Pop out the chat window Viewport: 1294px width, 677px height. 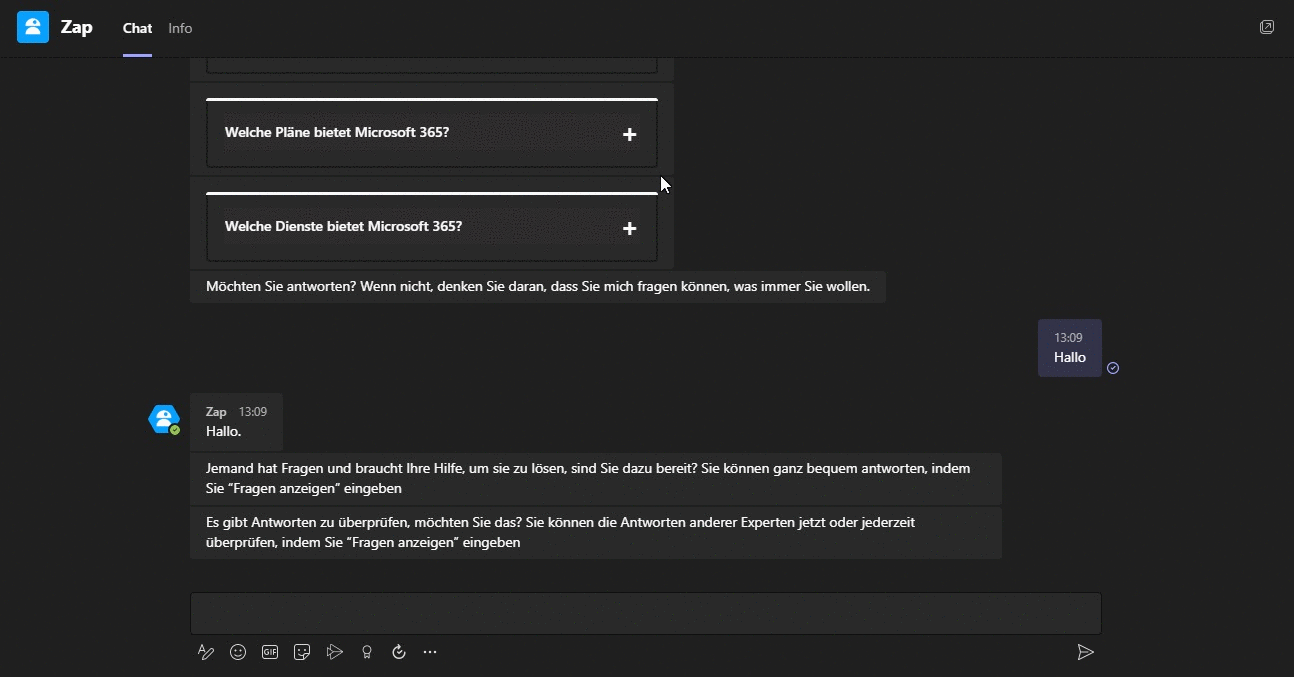(1267, 27)
